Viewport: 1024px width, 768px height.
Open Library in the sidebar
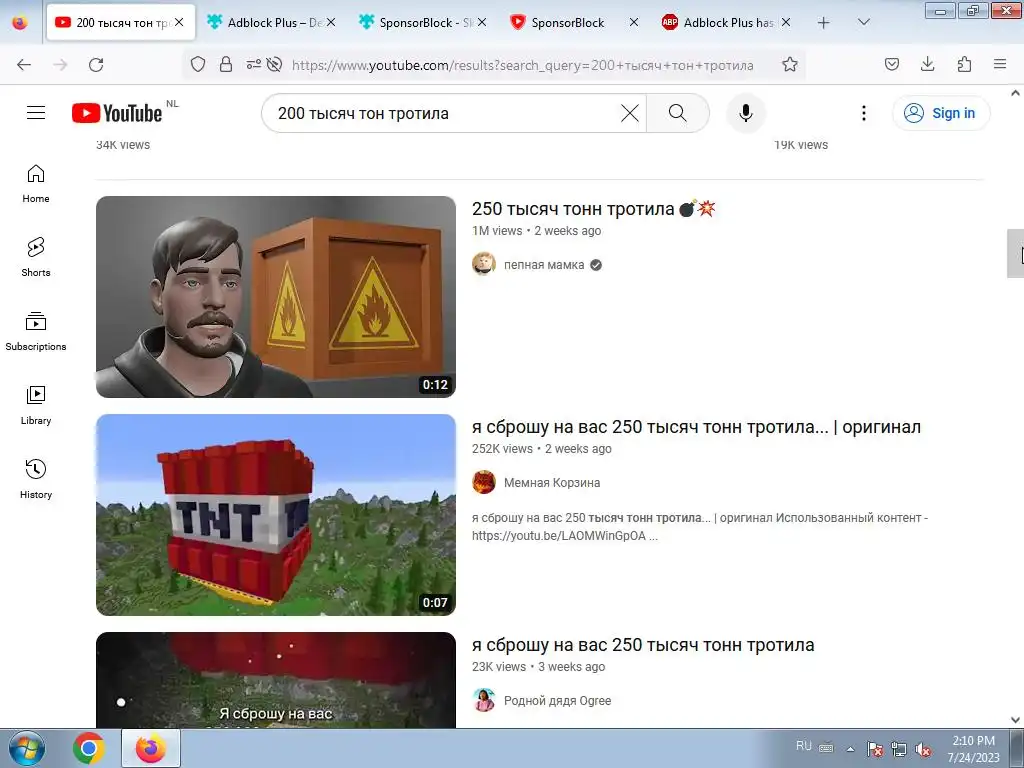(x=36, y=406)
